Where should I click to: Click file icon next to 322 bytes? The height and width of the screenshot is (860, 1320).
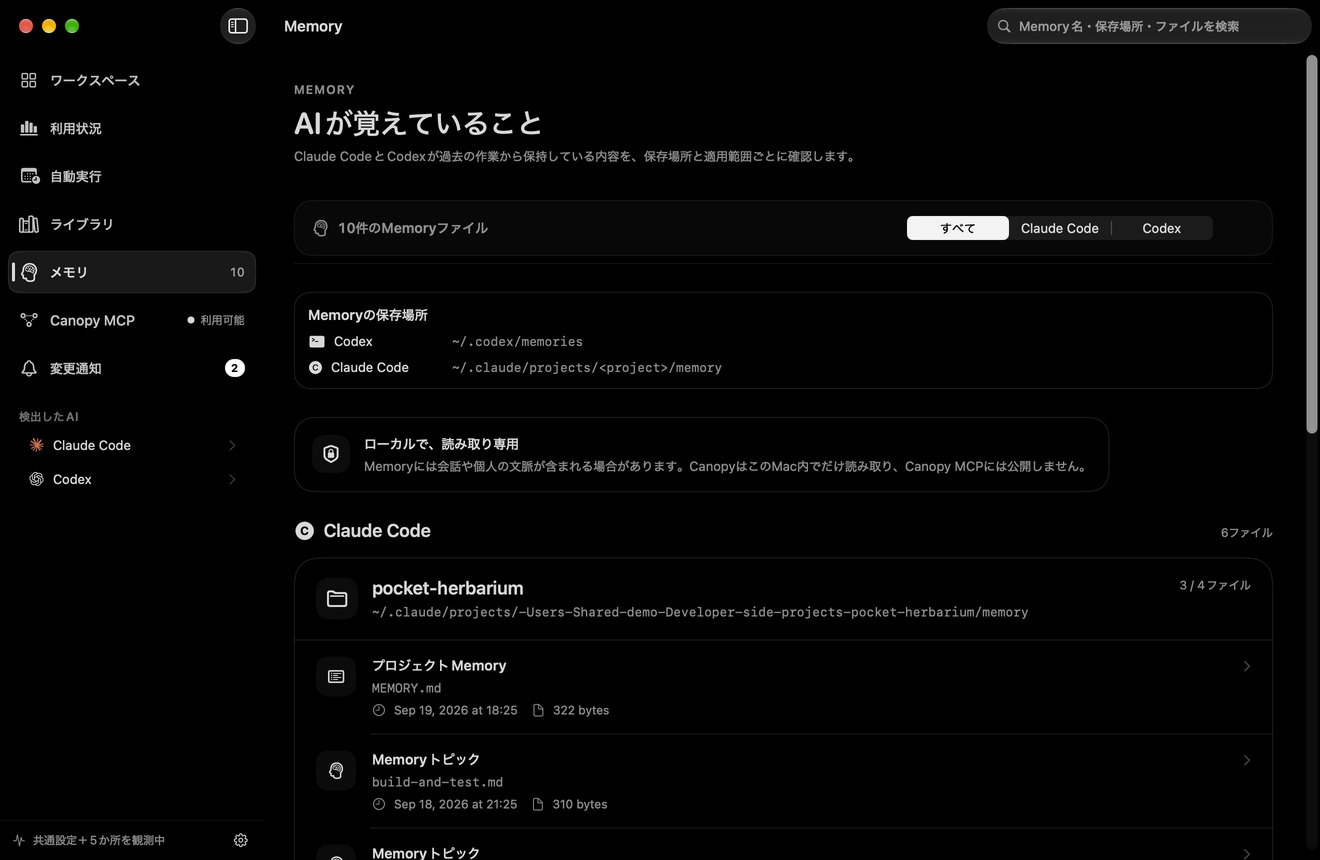tap(538, 710)
